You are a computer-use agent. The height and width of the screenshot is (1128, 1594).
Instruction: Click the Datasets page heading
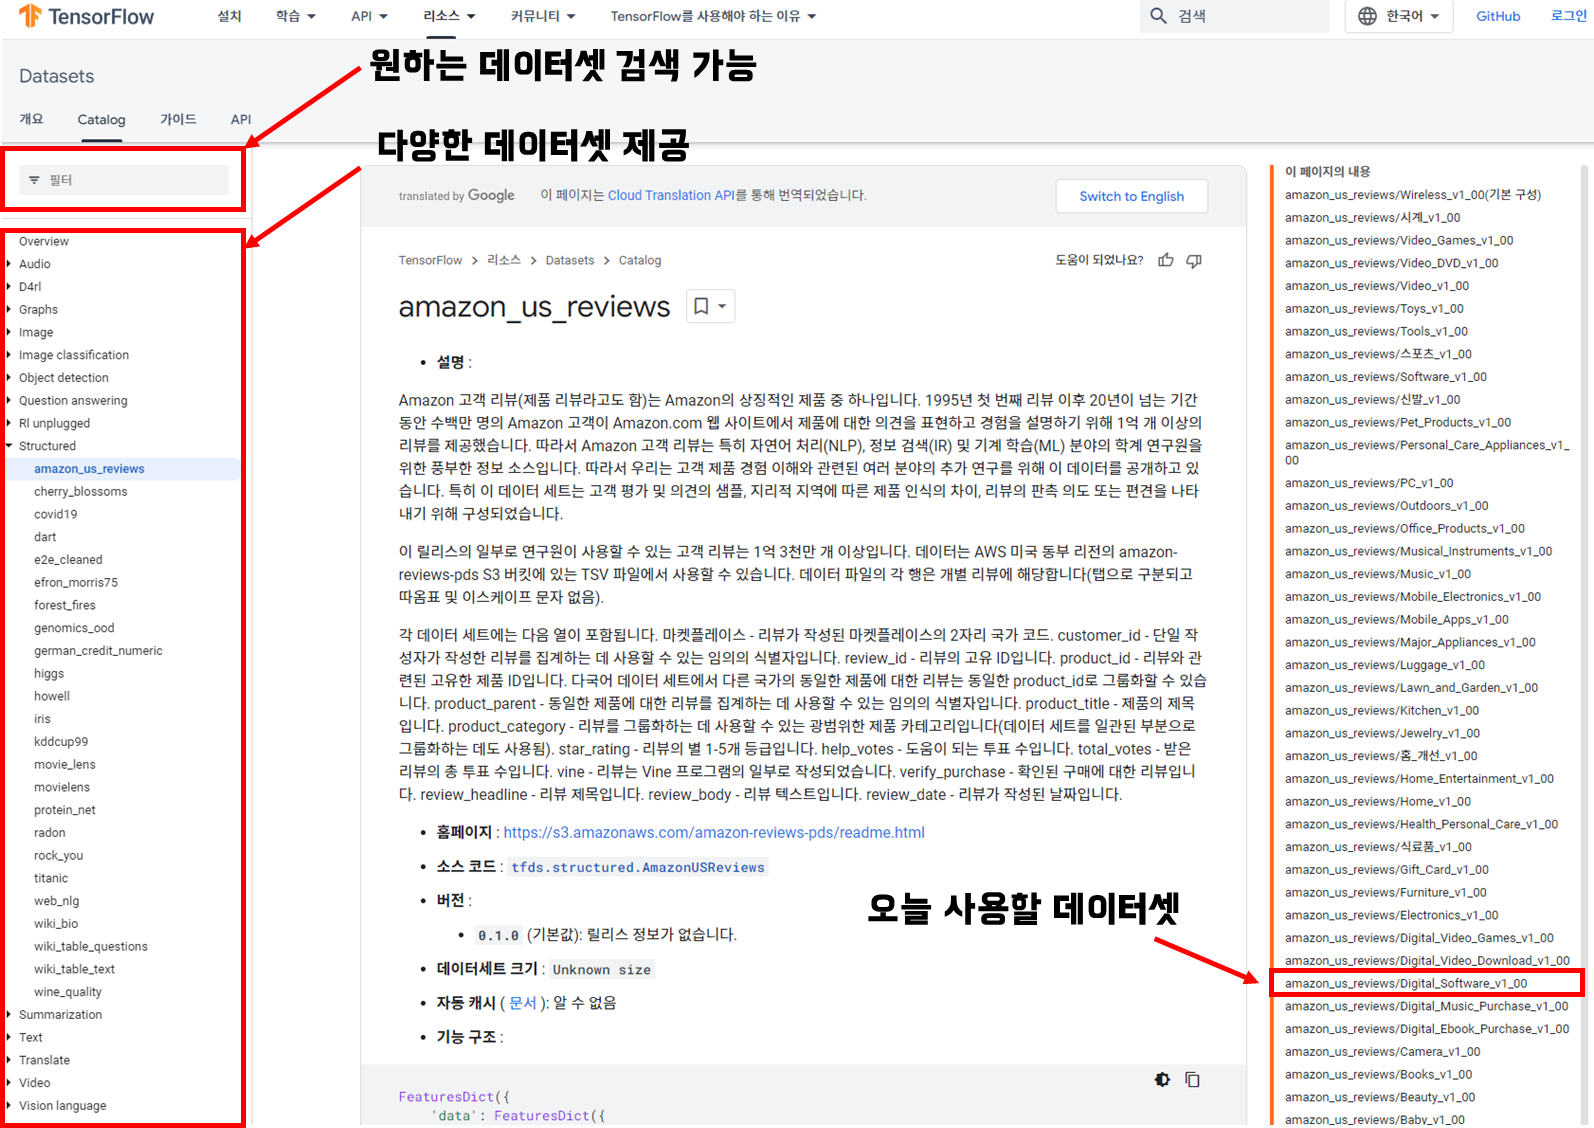[56, 76]
